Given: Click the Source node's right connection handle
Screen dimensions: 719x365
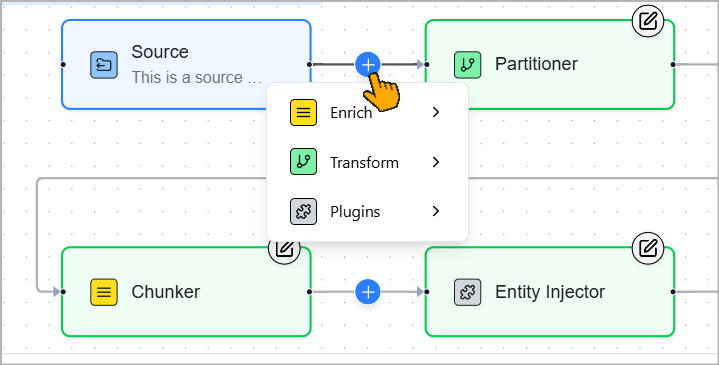Looking at the screenshot, I should click(x=310, y=65).
